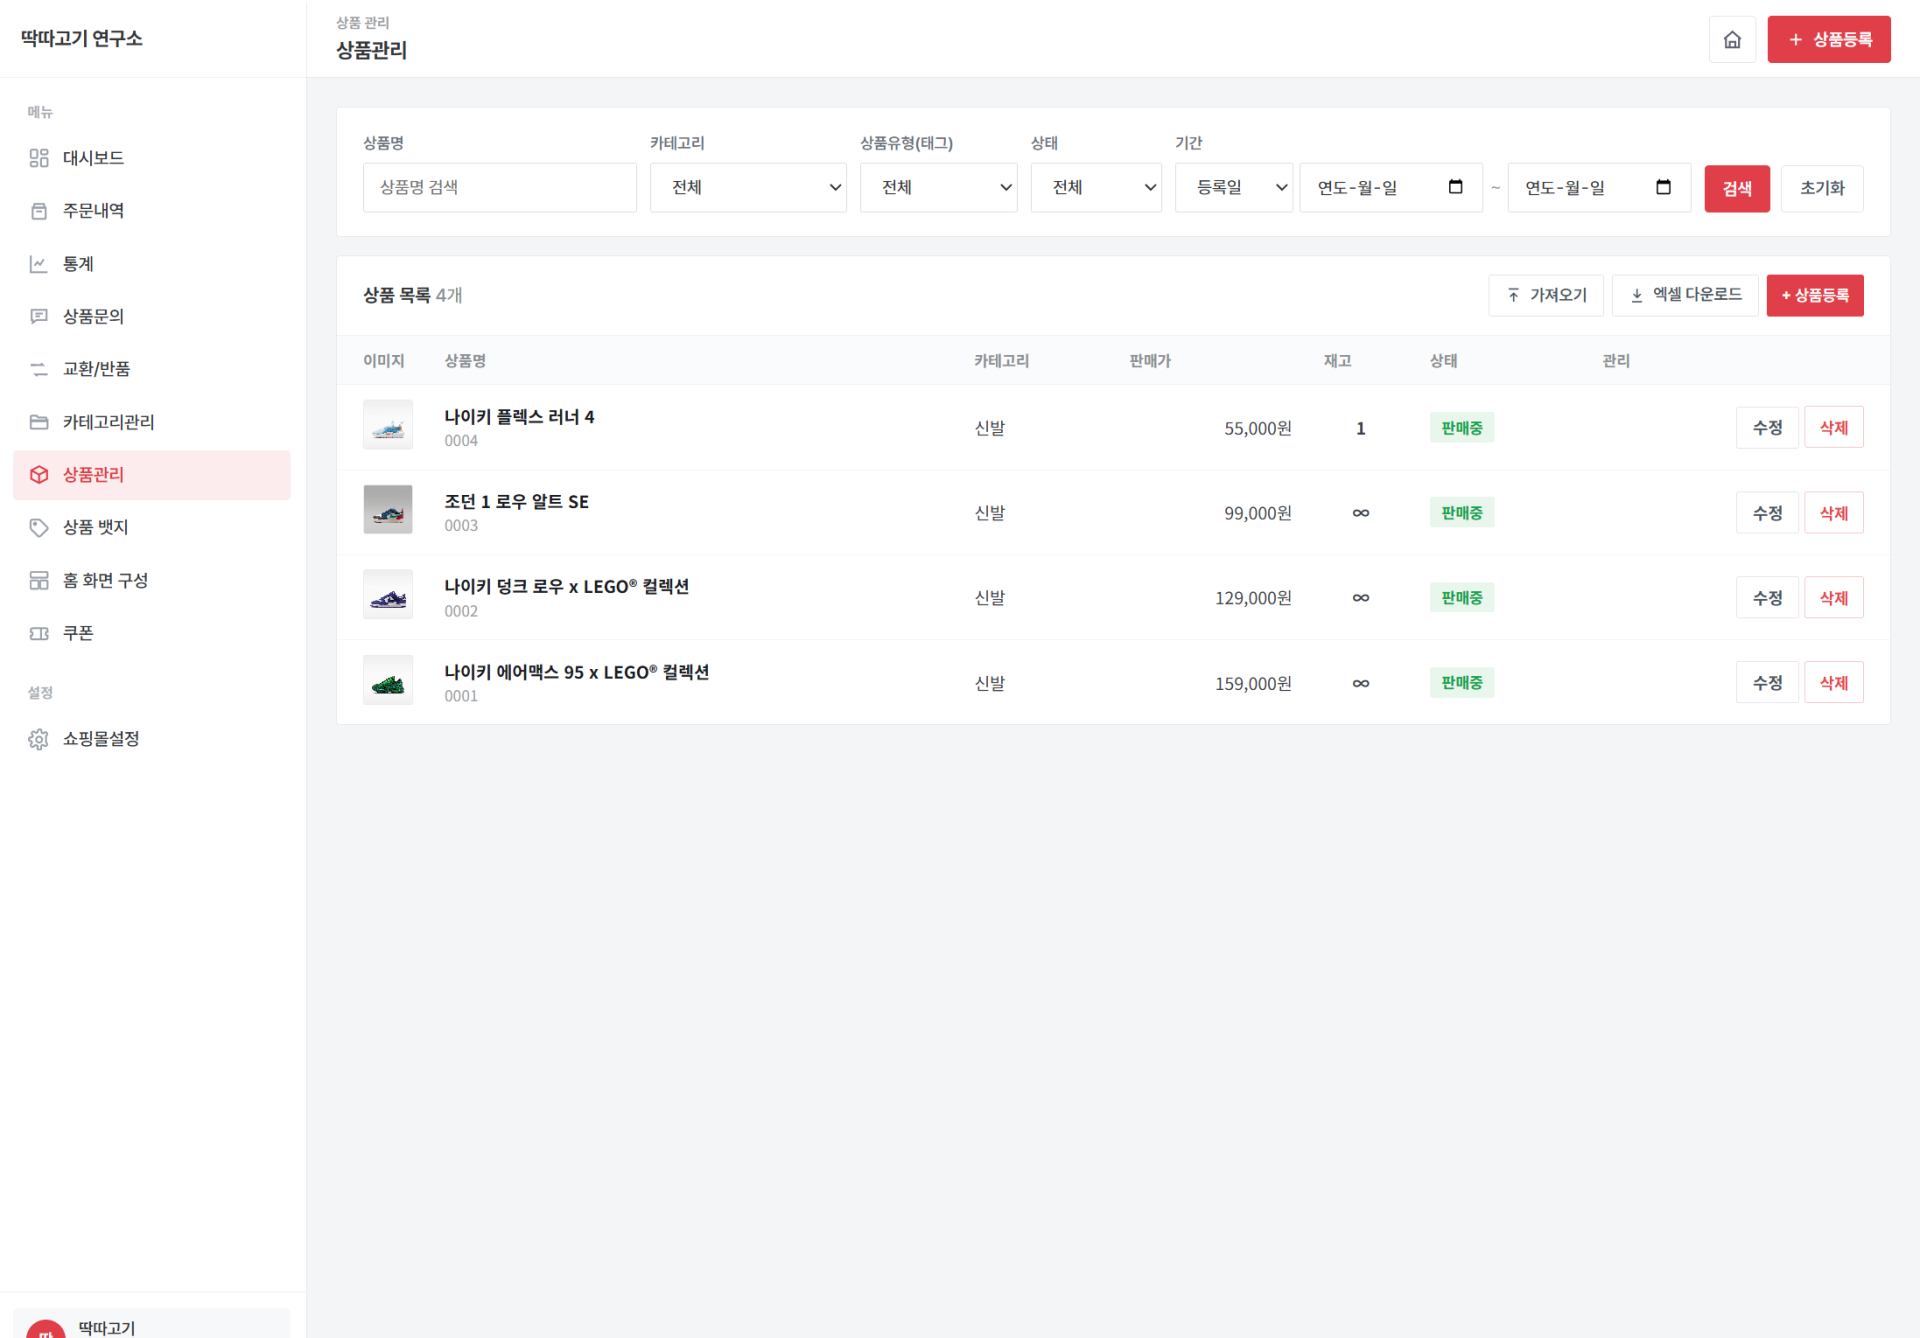Click the 통계 chart icon

tap(39, 264)
